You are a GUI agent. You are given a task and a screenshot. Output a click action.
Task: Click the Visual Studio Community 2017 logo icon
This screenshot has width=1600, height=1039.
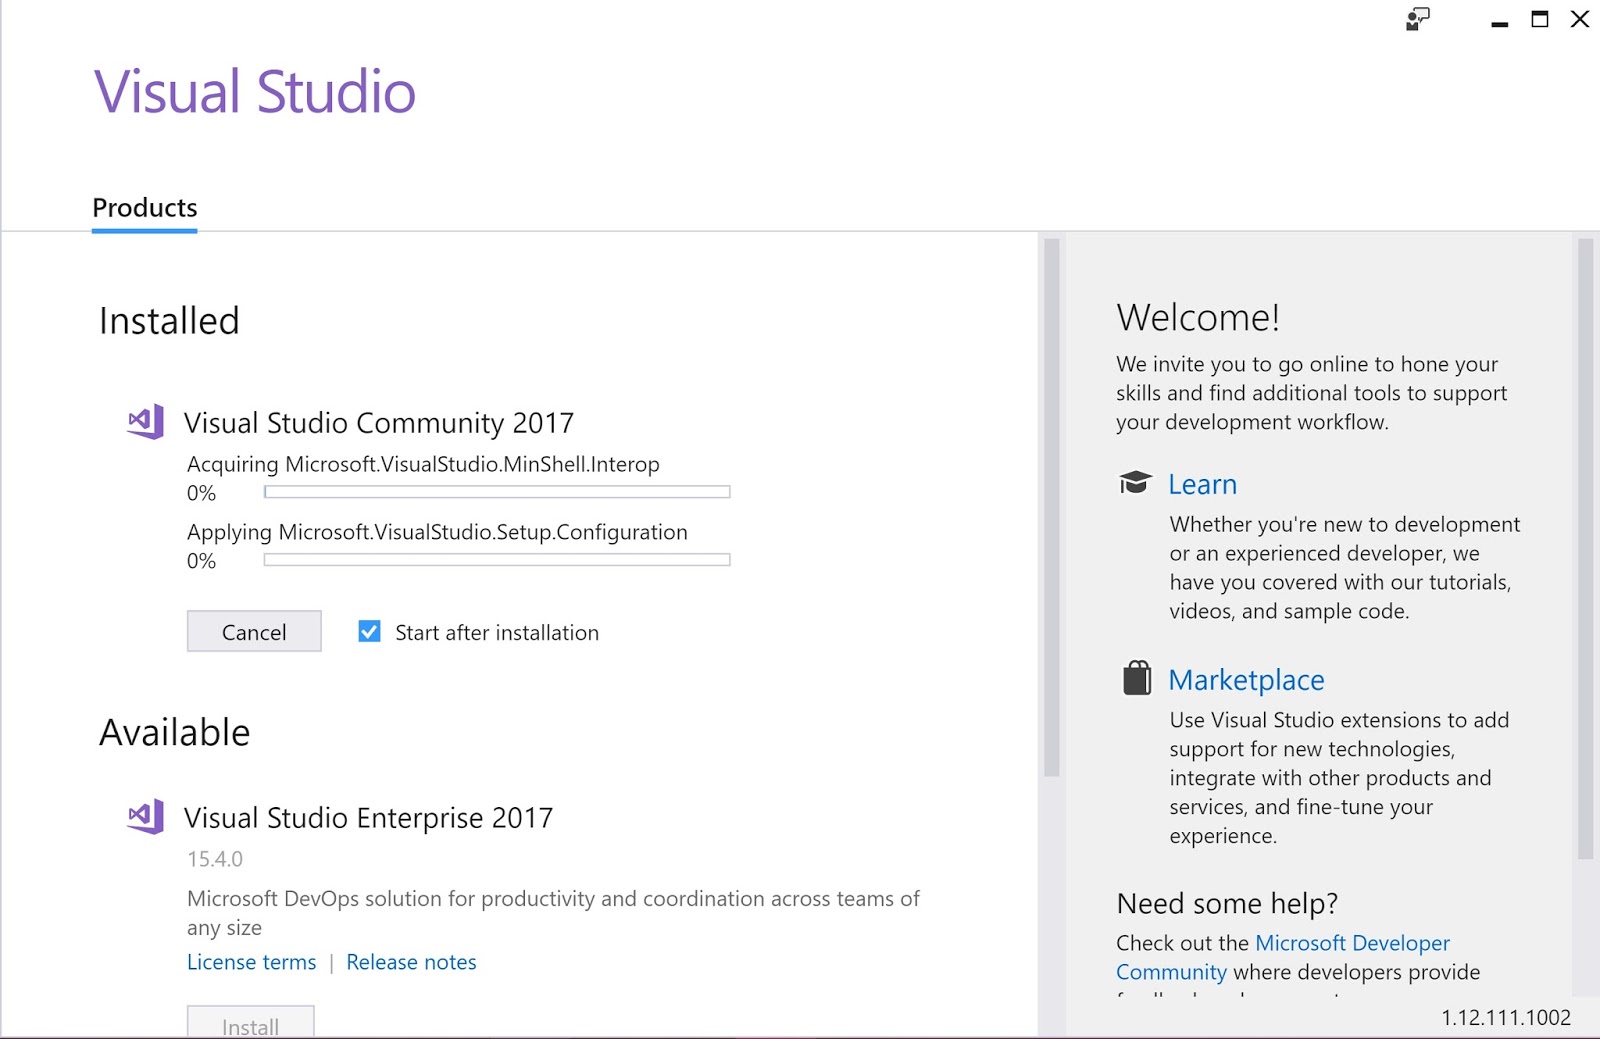point(146,422)
